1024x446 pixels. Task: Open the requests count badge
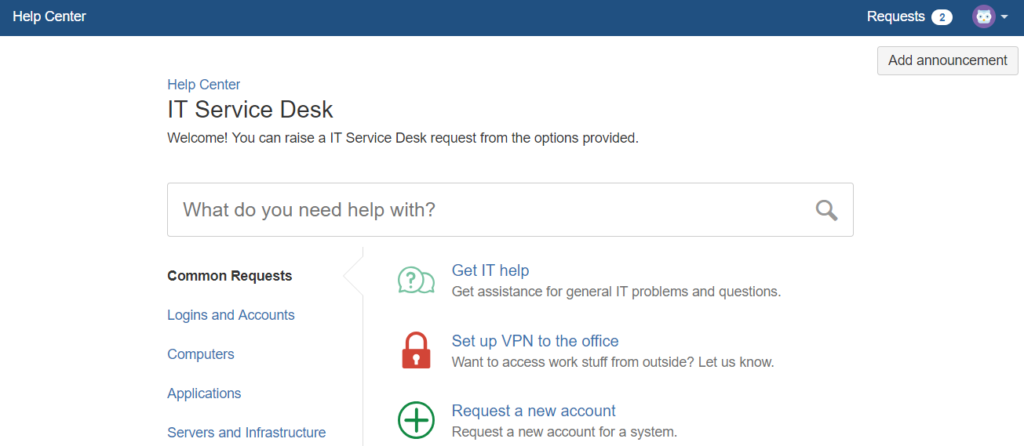pos(942,18)
